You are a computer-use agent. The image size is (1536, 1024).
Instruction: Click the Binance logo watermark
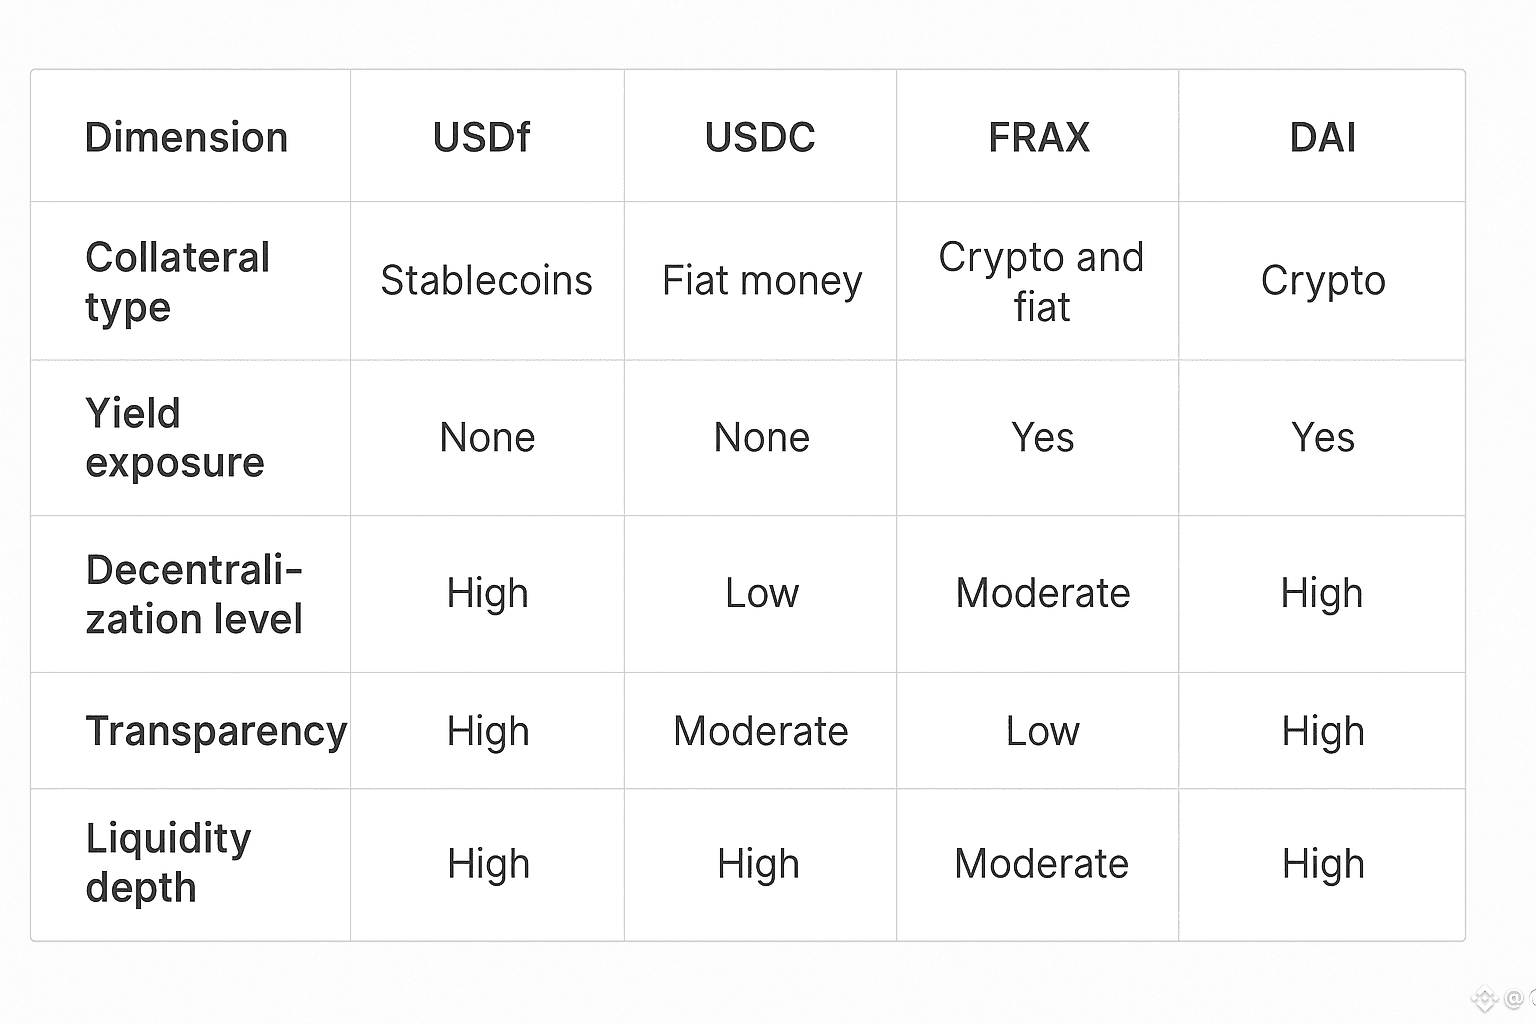(1484, 998)
